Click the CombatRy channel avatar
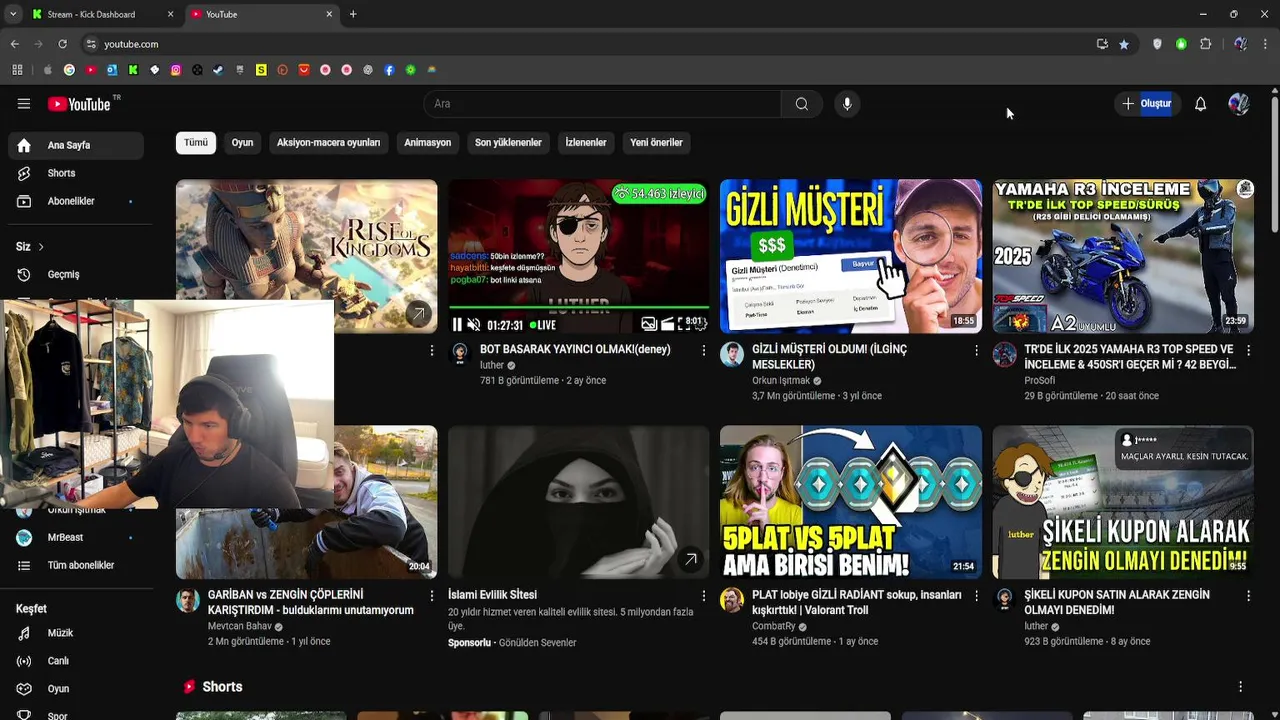The width and height of the screenshot is (1280, 720). point(732,600)
